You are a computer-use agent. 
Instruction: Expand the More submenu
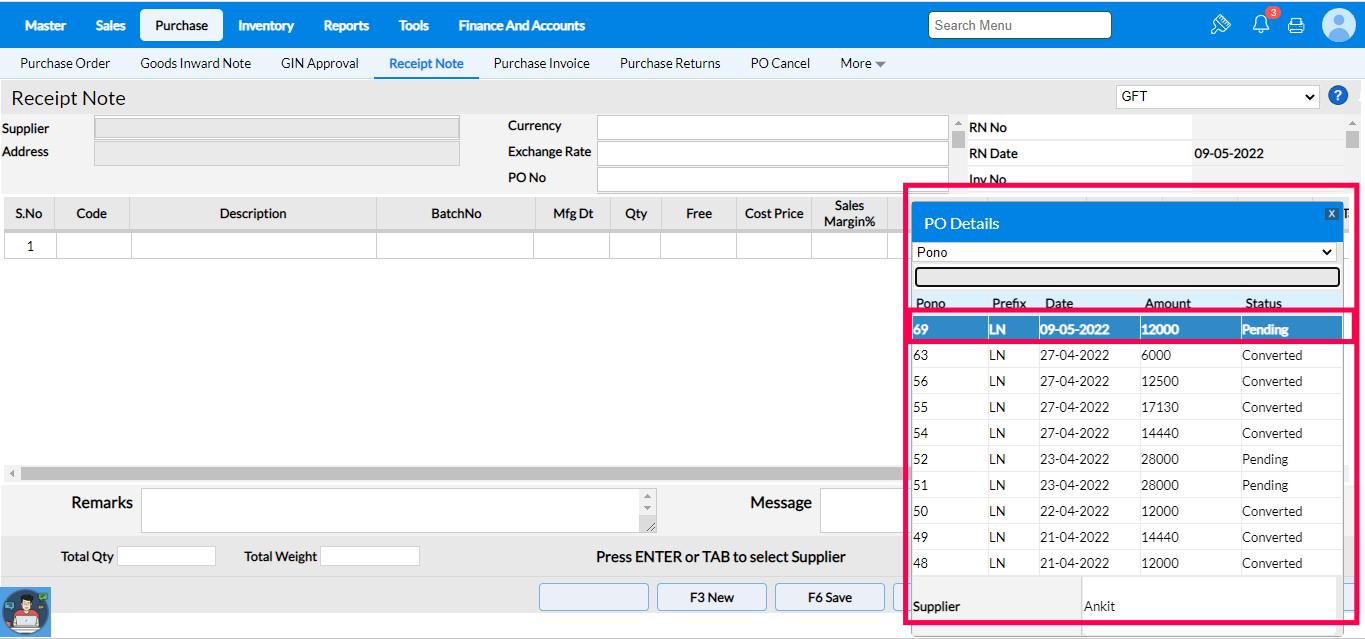(862, 63)
